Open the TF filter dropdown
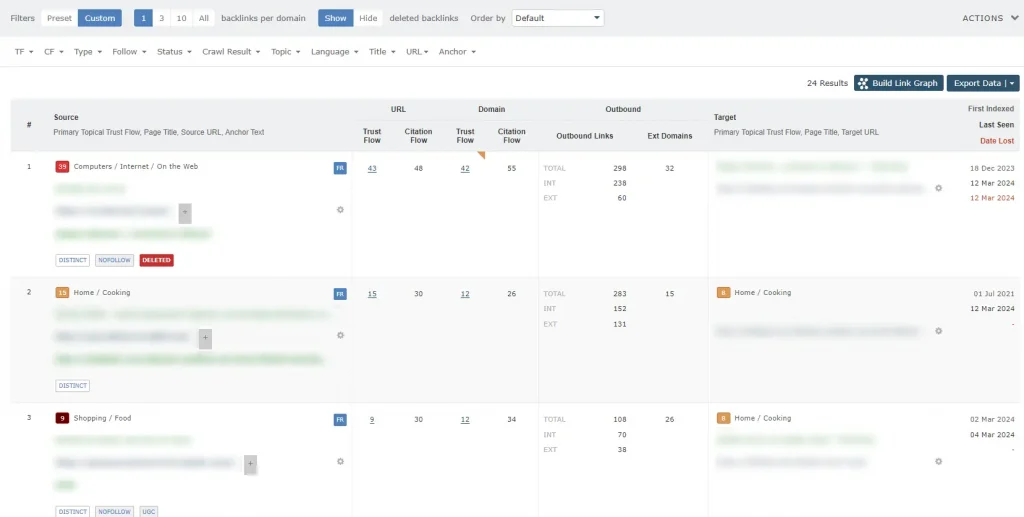This screenshot has height=517, width=1024. click(24, 52)
